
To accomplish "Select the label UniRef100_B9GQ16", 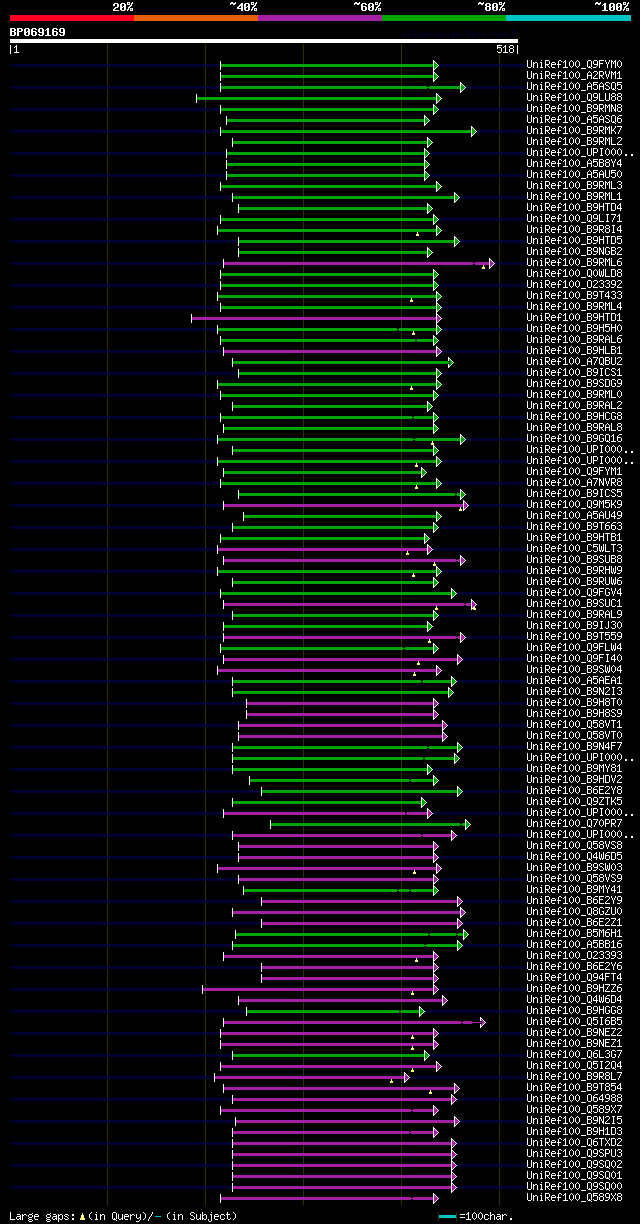I will [574, 438].
